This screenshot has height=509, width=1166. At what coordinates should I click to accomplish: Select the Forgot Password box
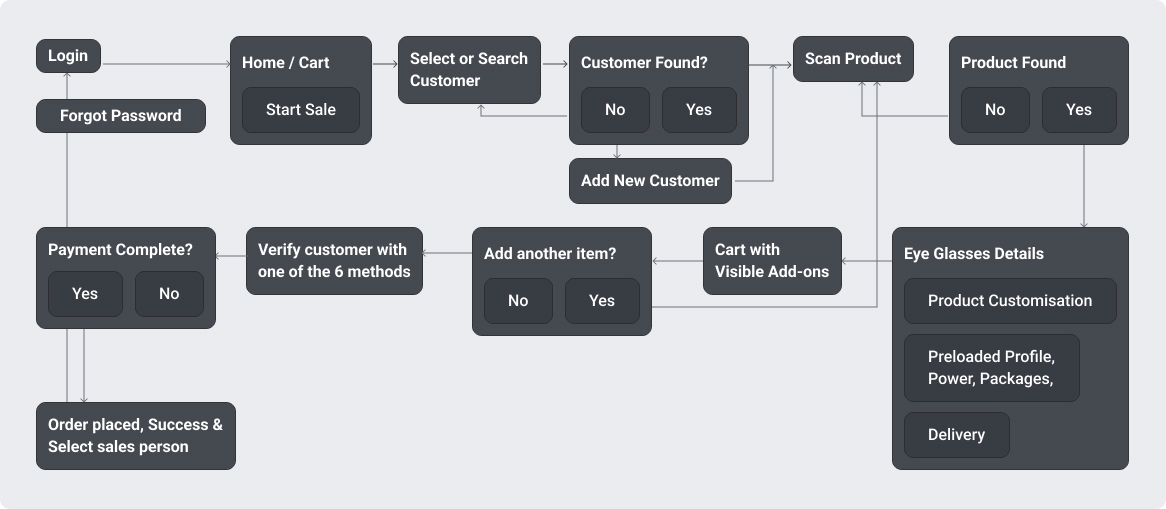pos(120,115)
